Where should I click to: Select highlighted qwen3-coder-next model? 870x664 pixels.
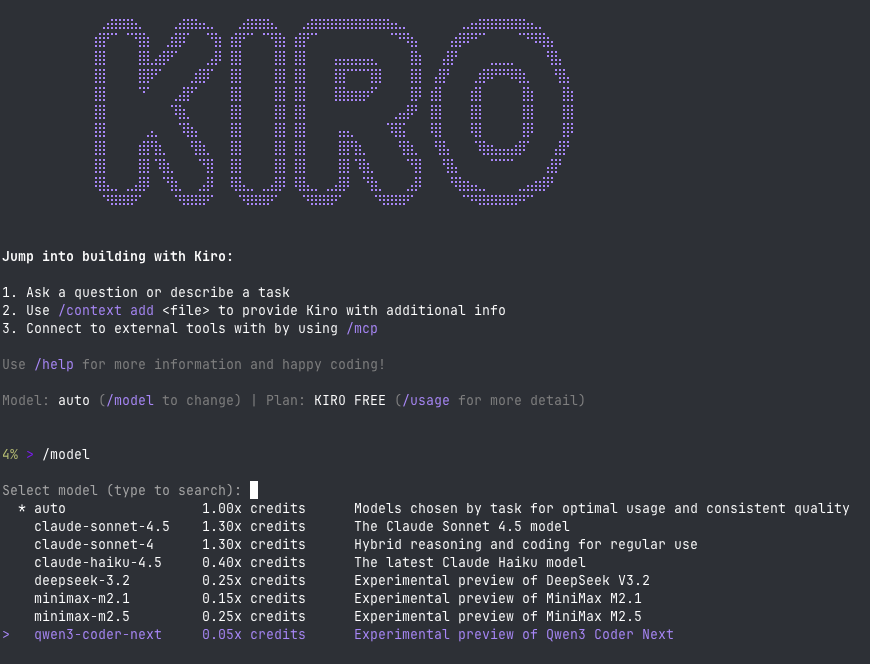point(98,635)
